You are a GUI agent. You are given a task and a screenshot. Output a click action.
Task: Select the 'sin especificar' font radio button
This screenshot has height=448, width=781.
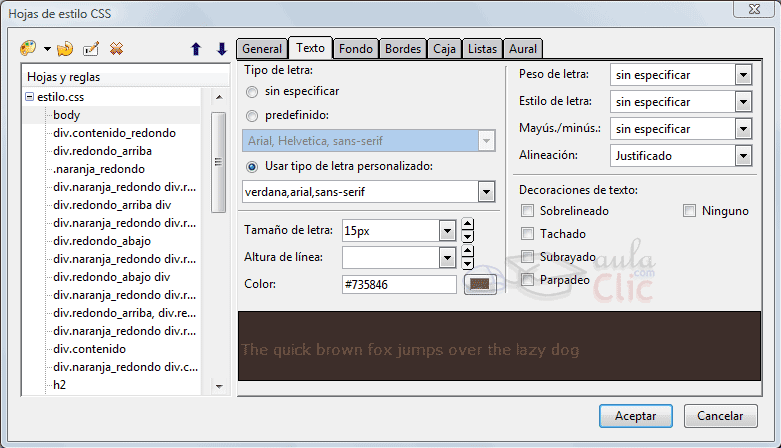click(x=252, y=92)
